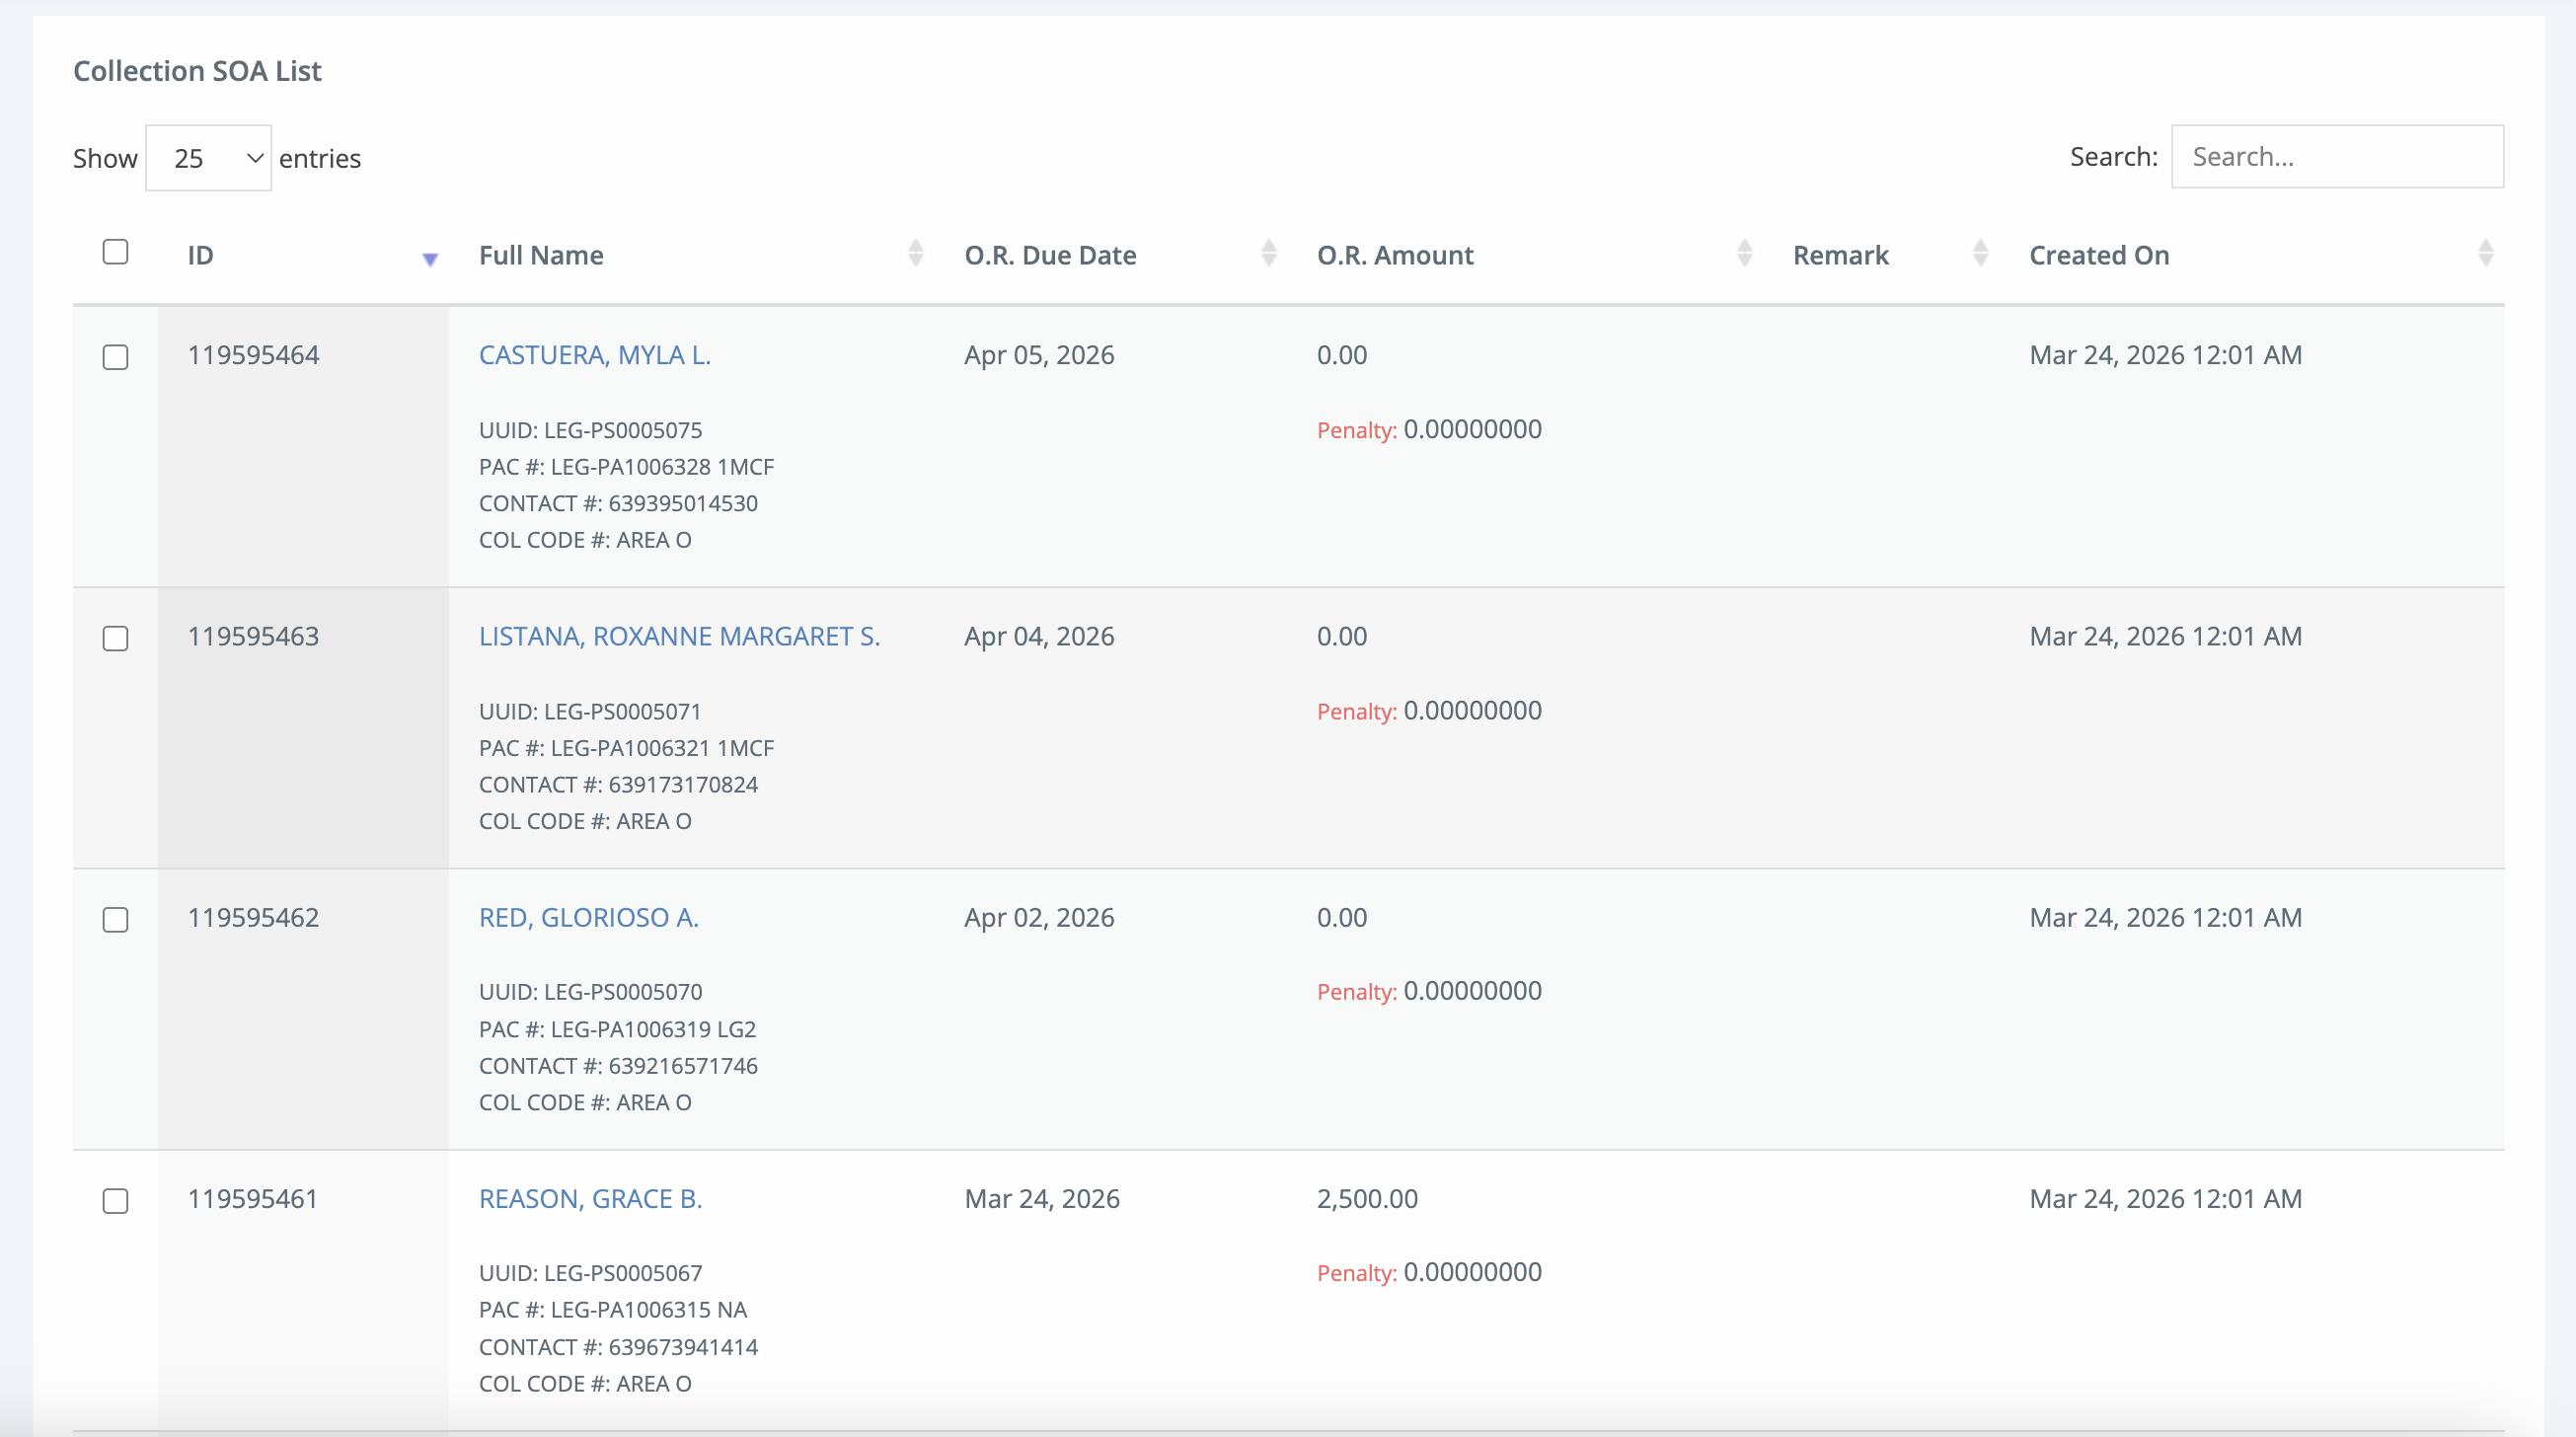Open CASTUERA, MYLA L. record link

594,355
